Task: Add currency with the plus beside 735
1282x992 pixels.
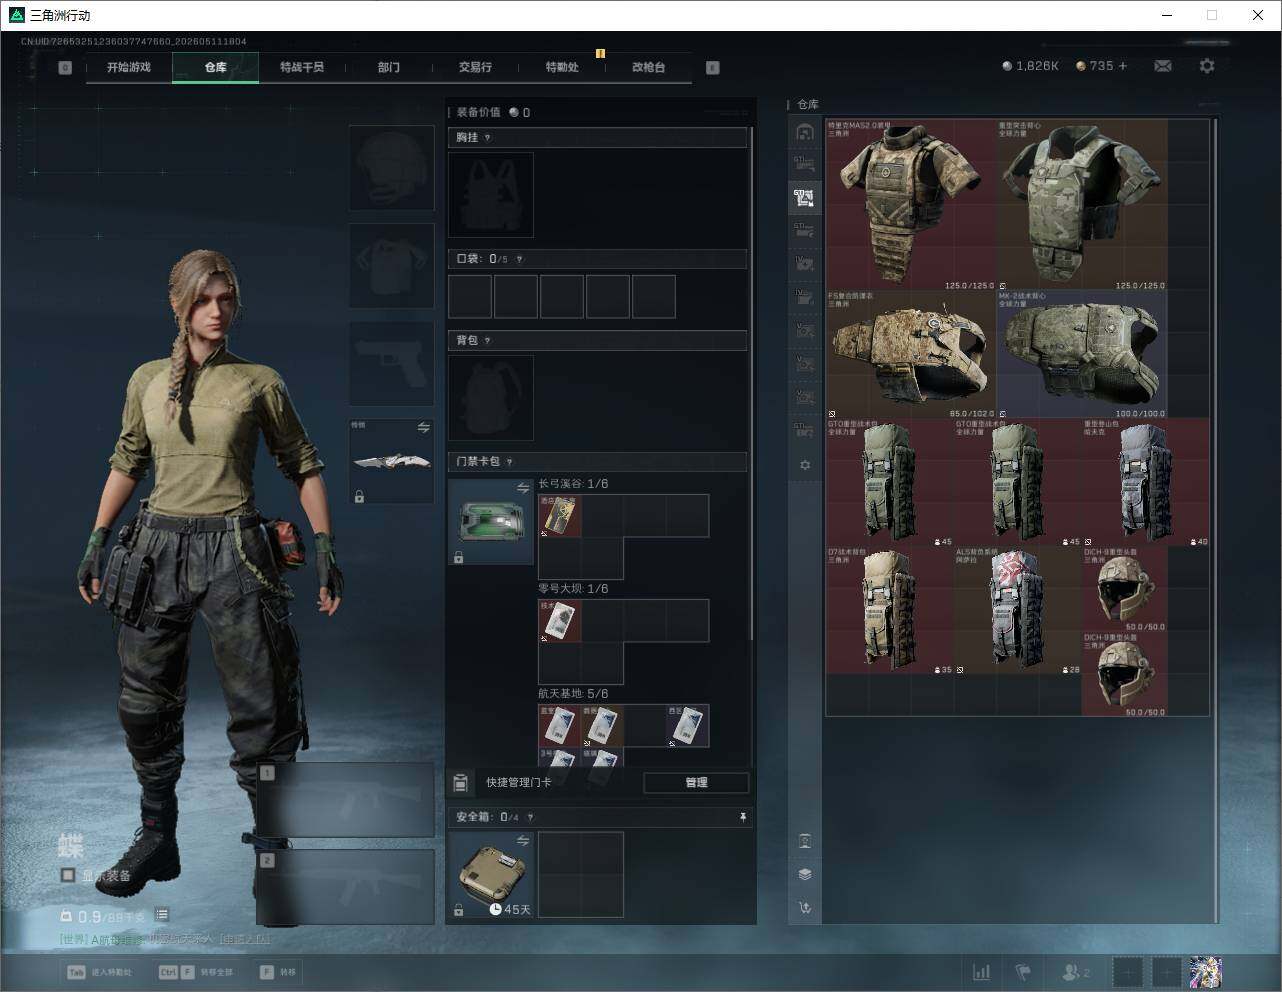Action: pyautogui.click(x=1123, y=66)
